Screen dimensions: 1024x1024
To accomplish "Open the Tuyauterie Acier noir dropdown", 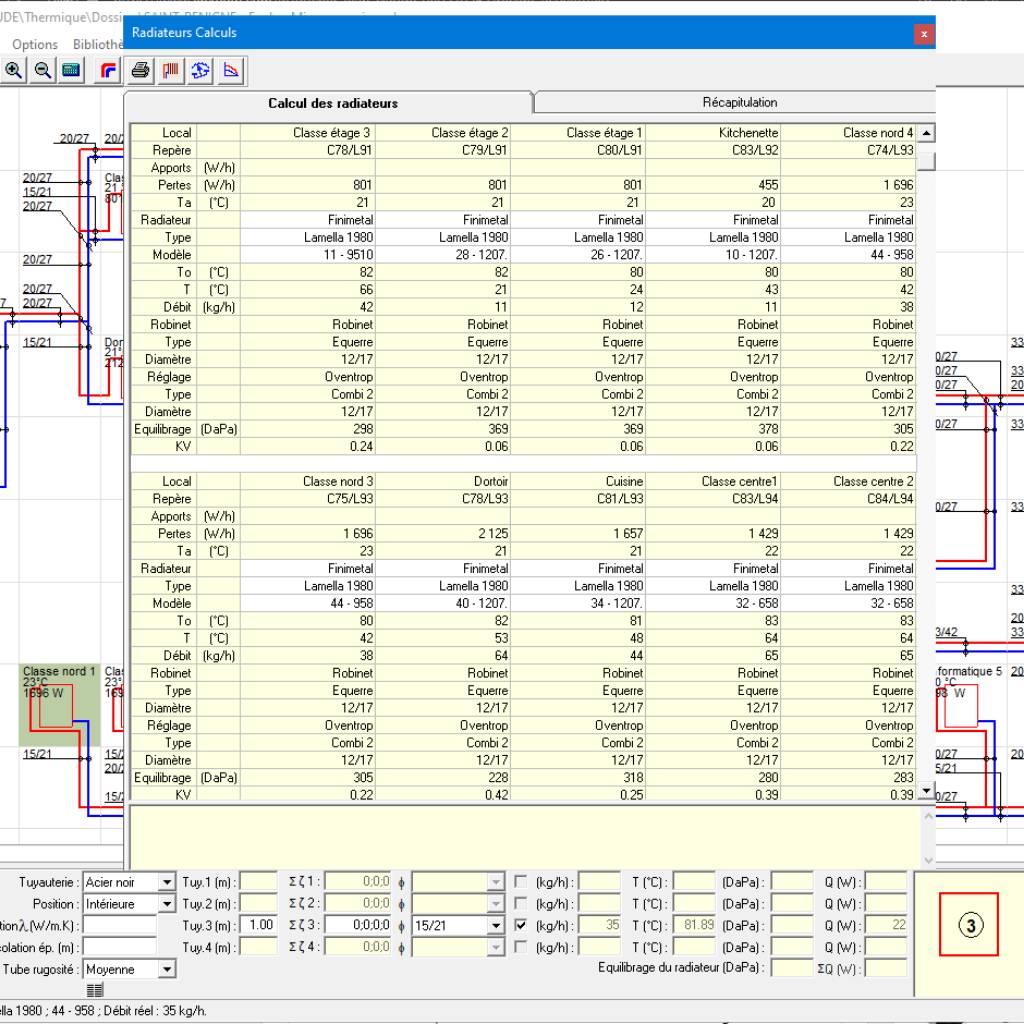I will tap(166, 883).
